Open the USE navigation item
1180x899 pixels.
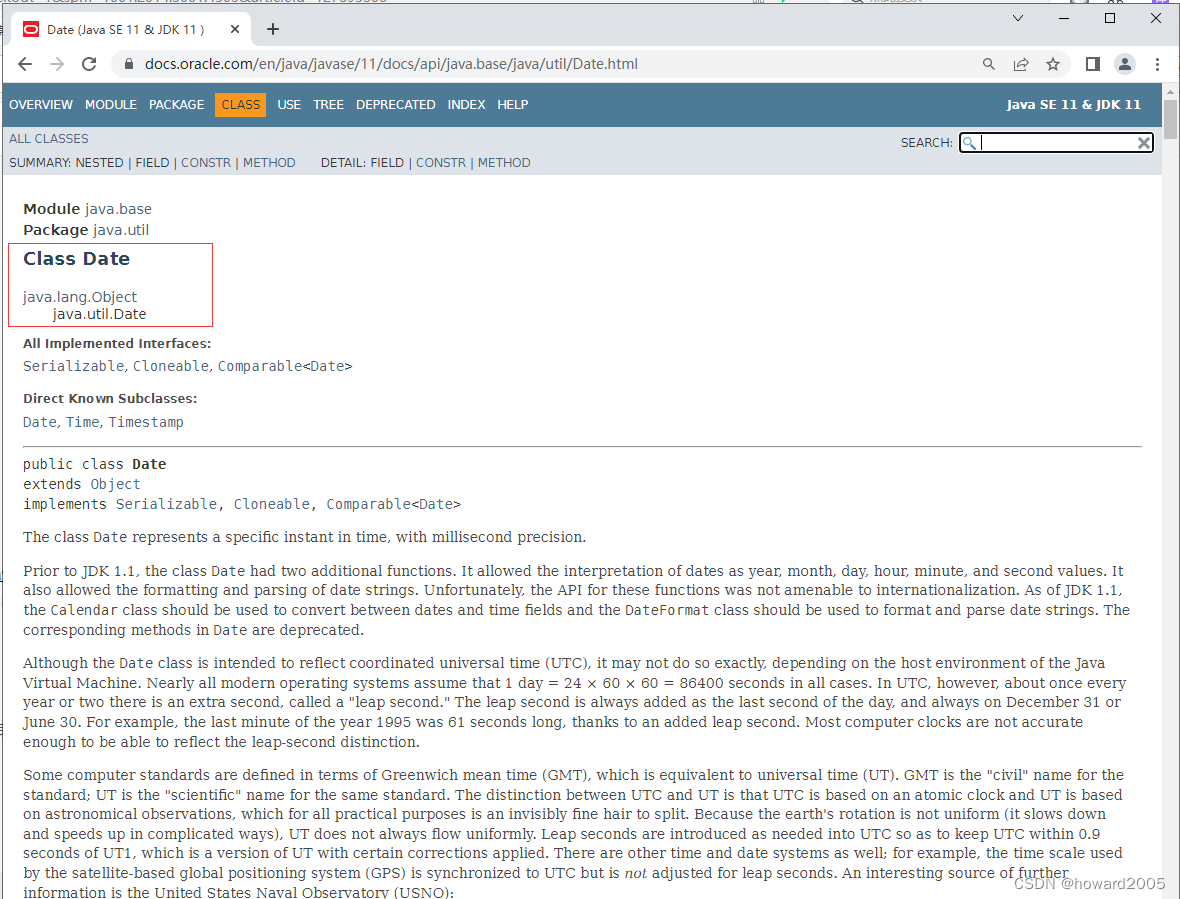coord(289,105)
